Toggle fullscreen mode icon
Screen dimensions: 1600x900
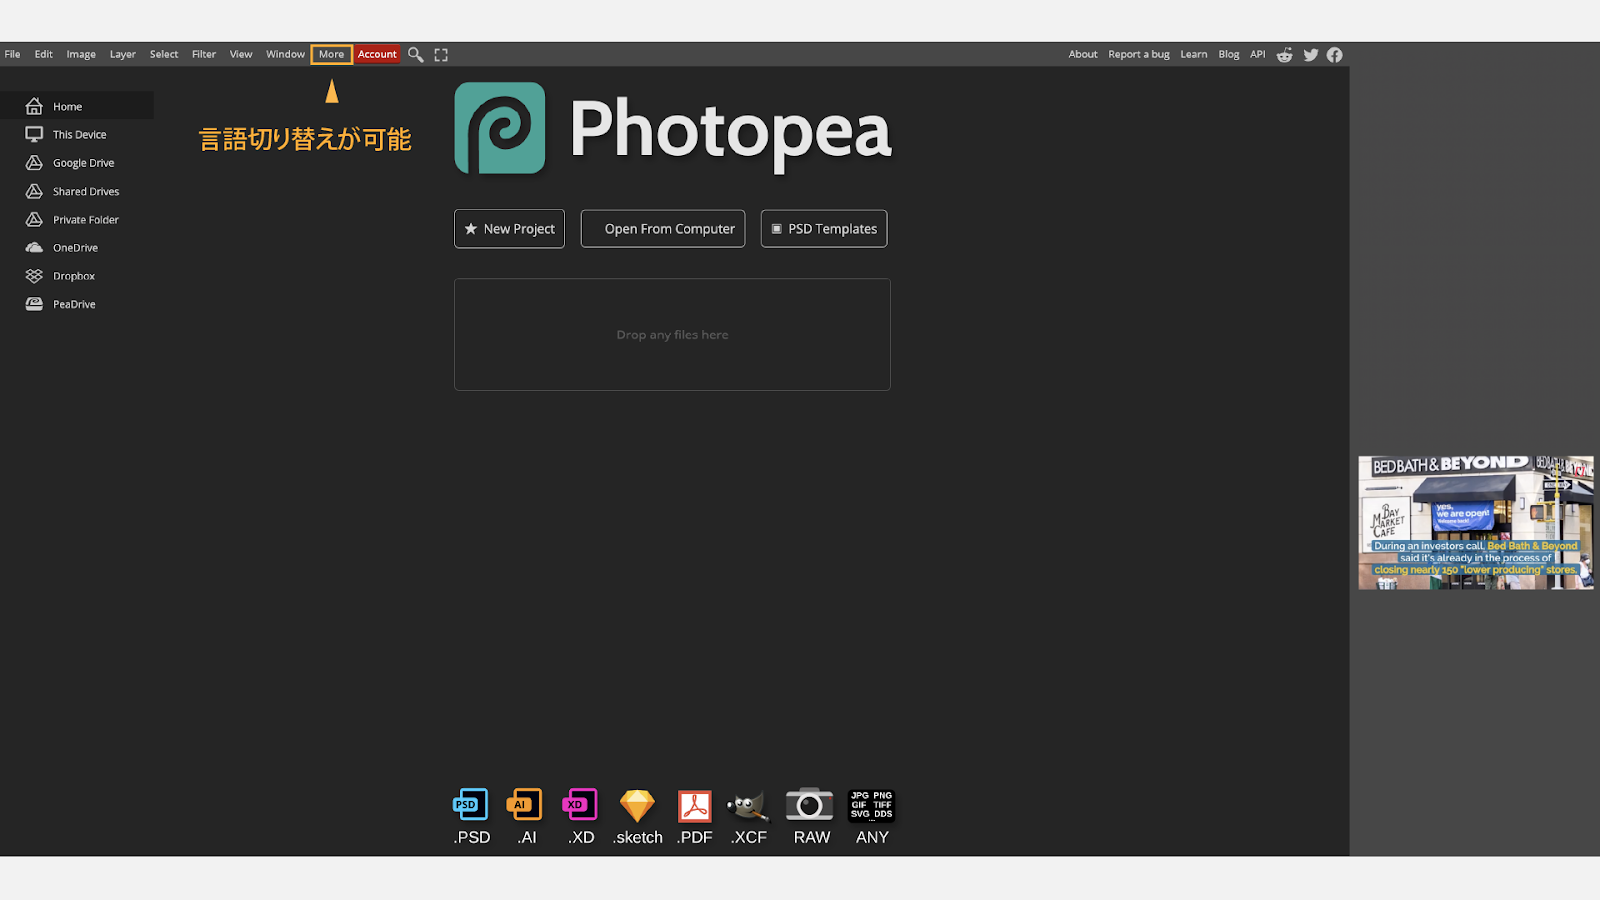pyautogui.click(x=441, y=55)
